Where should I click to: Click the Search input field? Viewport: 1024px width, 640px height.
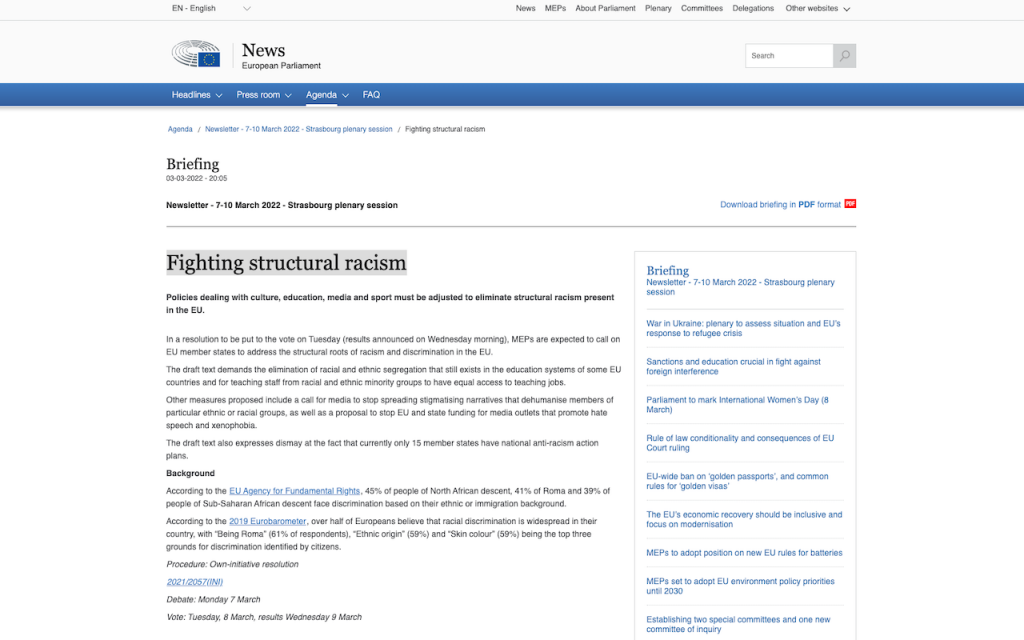(789, 56)
